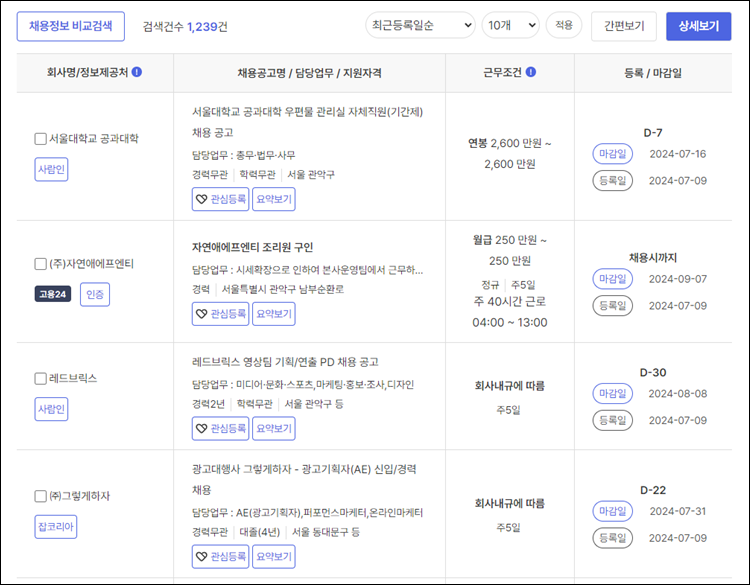The height and width of the screenshot is (585, 750).
Task: Tick the (주)자연애에프엔티 checkbox
Action: coord(41,264)
